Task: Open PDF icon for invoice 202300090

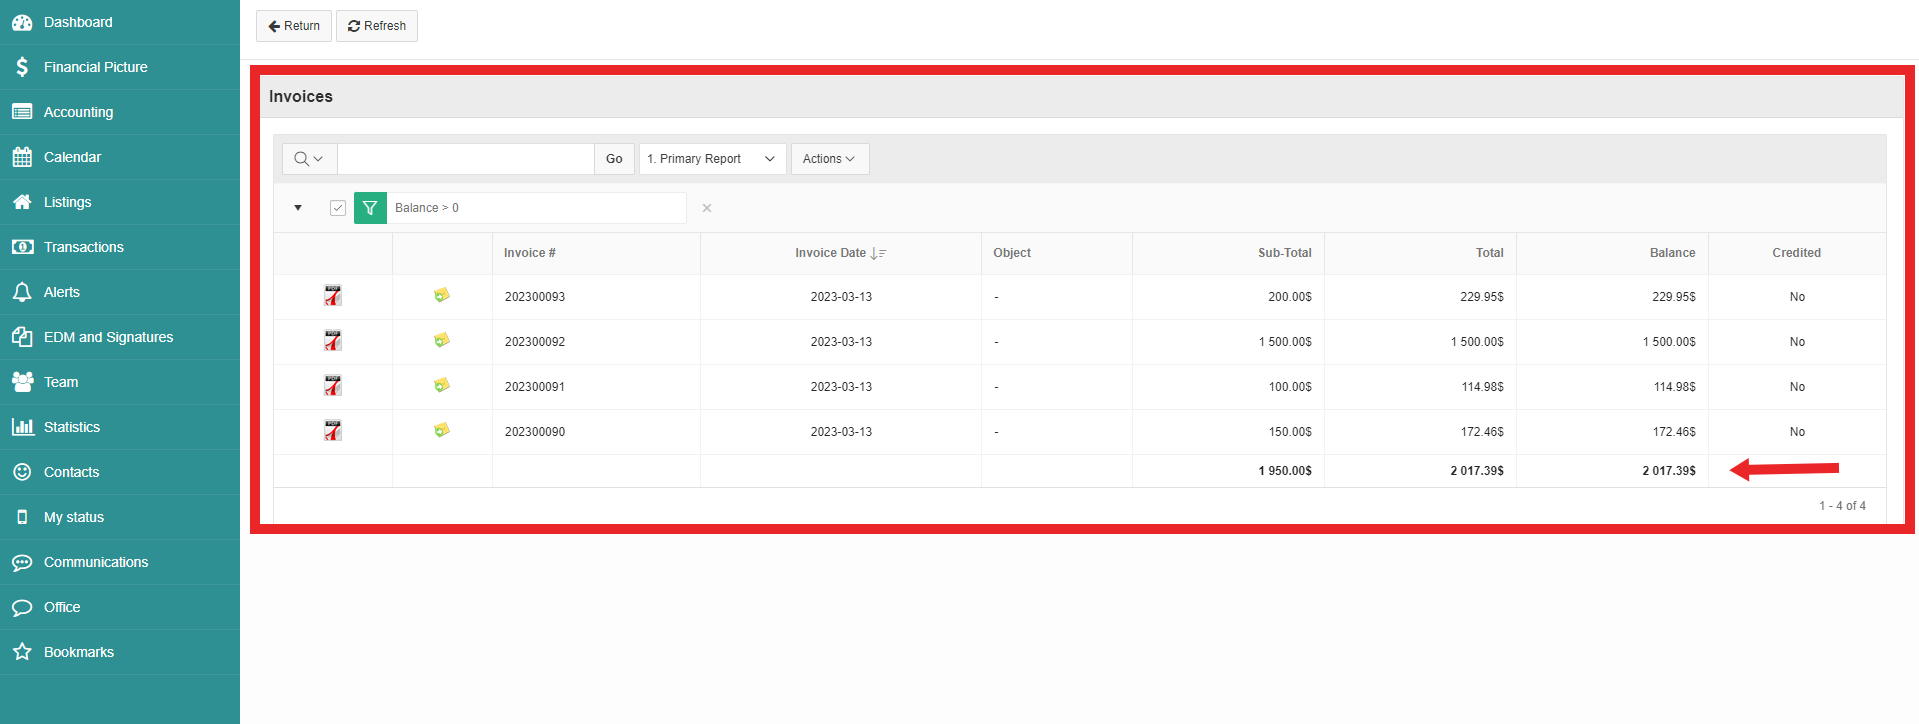Action: click(333, 431)
